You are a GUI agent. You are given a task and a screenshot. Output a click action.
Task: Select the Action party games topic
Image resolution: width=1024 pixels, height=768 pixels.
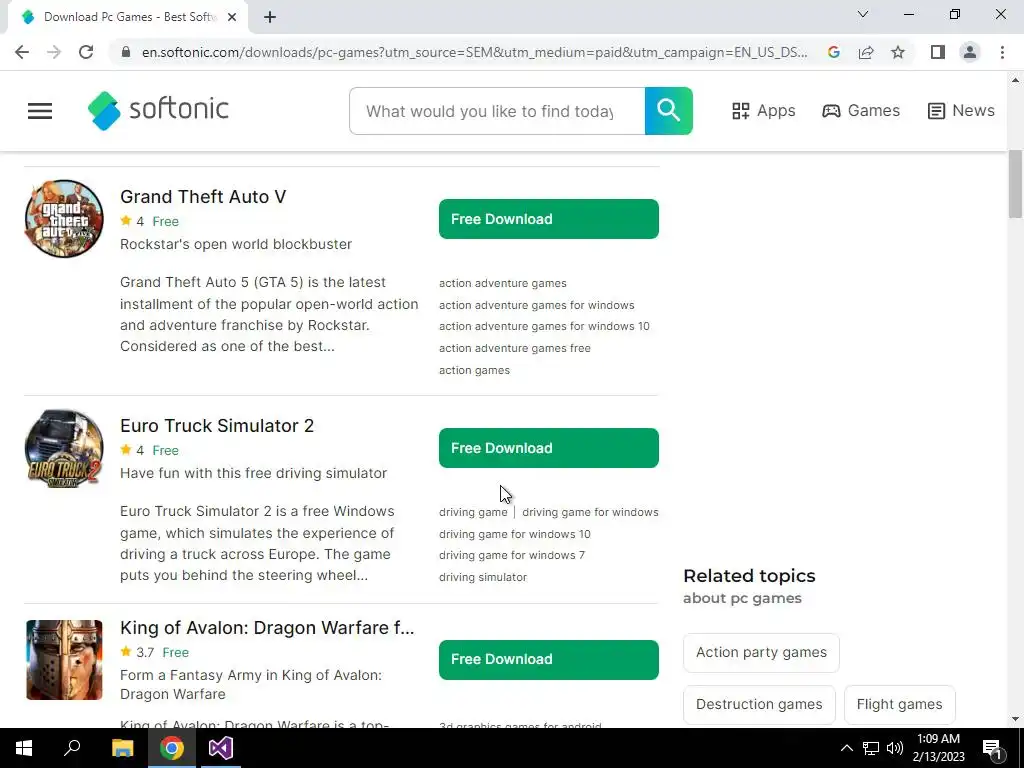pyautogui.click(x=761, y=652)
